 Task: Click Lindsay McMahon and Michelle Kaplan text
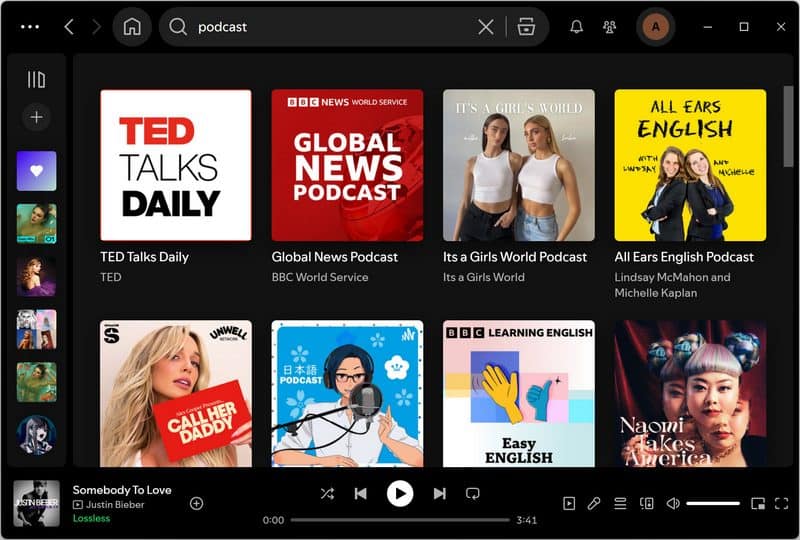pos(672,285)
